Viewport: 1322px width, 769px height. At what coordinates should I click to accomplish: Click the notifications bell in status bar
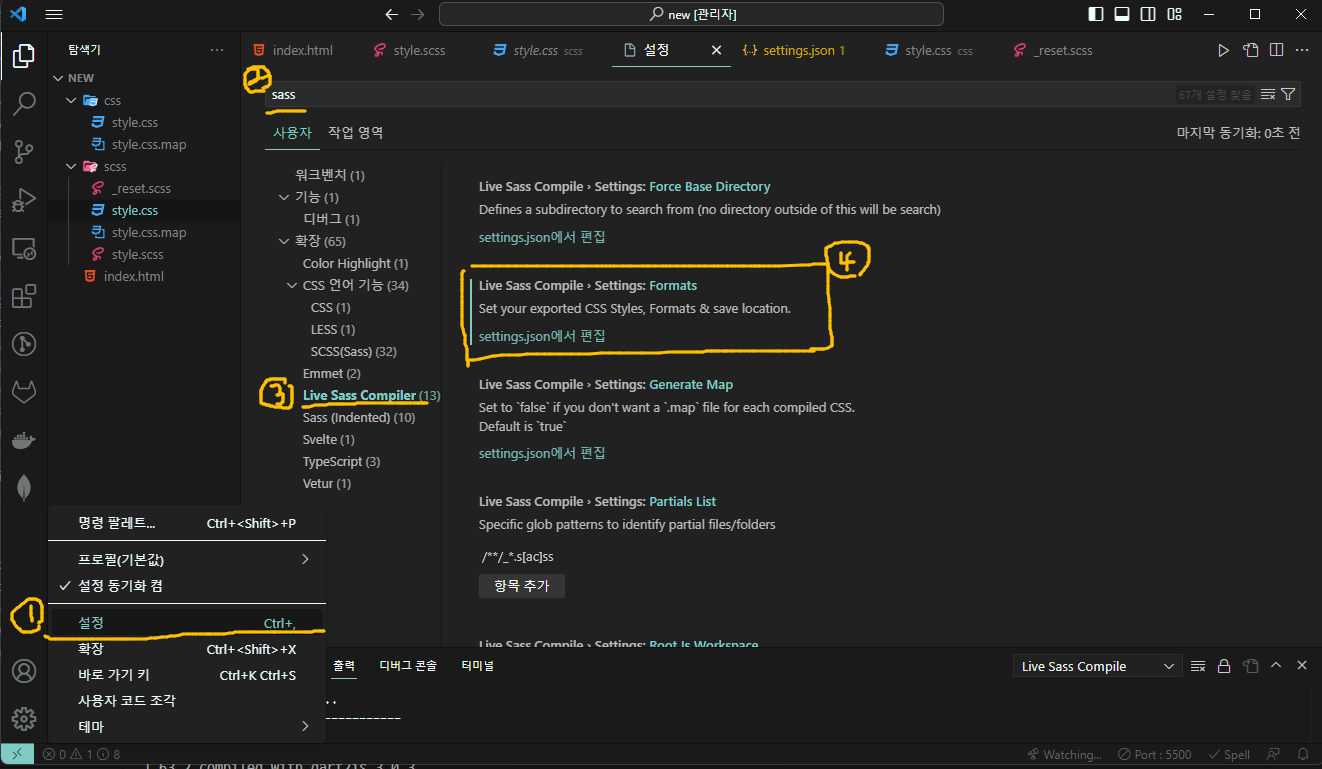tap(1303, 755)
